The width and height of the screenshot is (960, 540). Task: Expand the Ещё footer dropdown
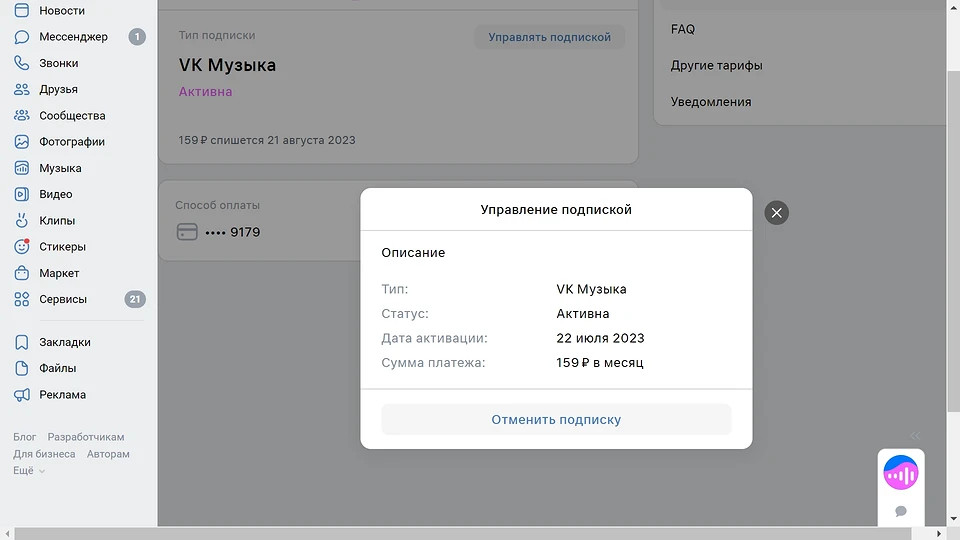pyautogui.click(x=29, y=471)
